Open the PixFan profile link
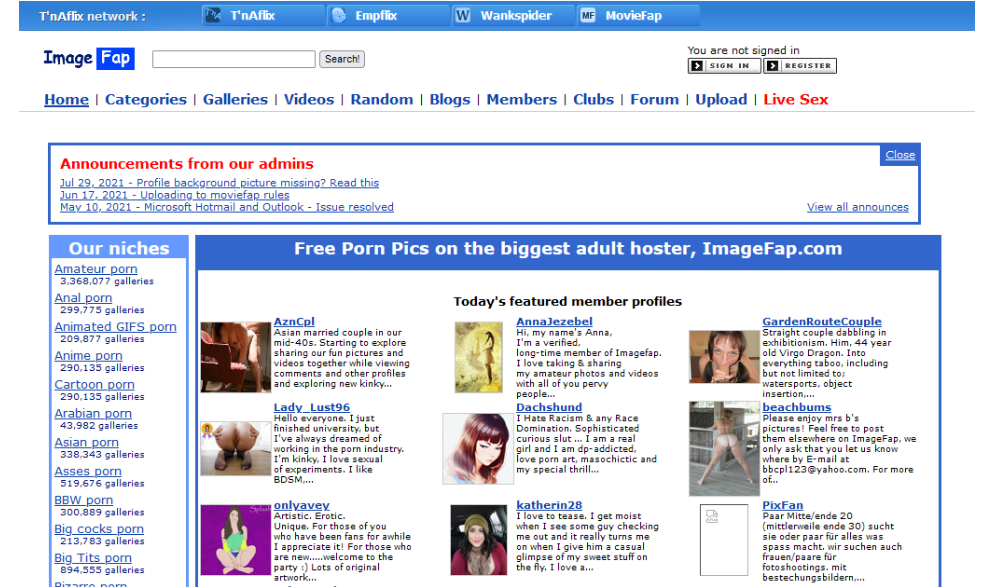This screenshot has width=1000, height=587. pyautogui.click(x=783, y=505)
